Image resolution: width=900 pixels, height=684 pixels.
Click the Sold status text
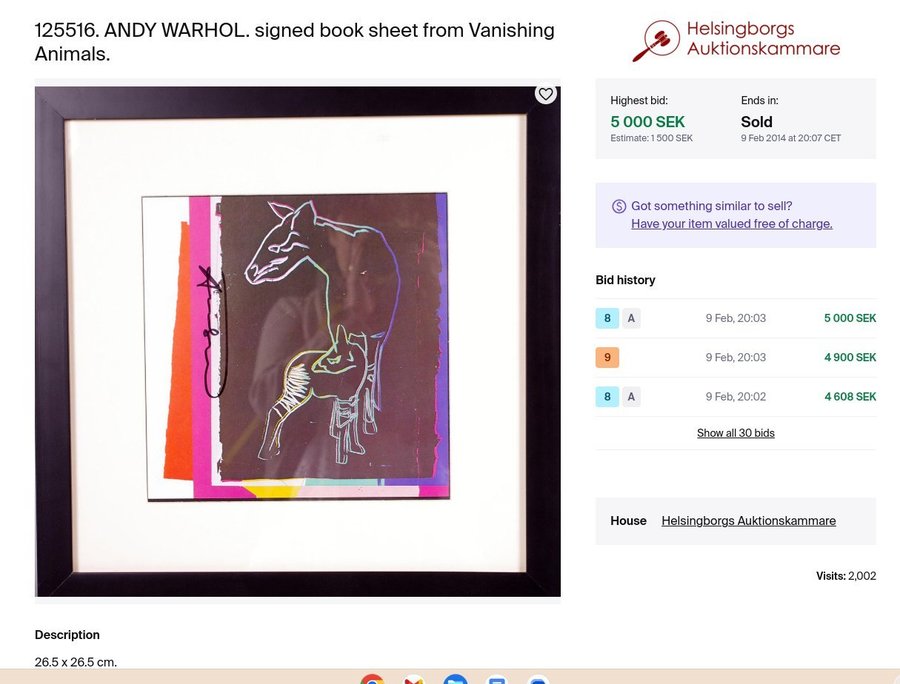(757, 122)
